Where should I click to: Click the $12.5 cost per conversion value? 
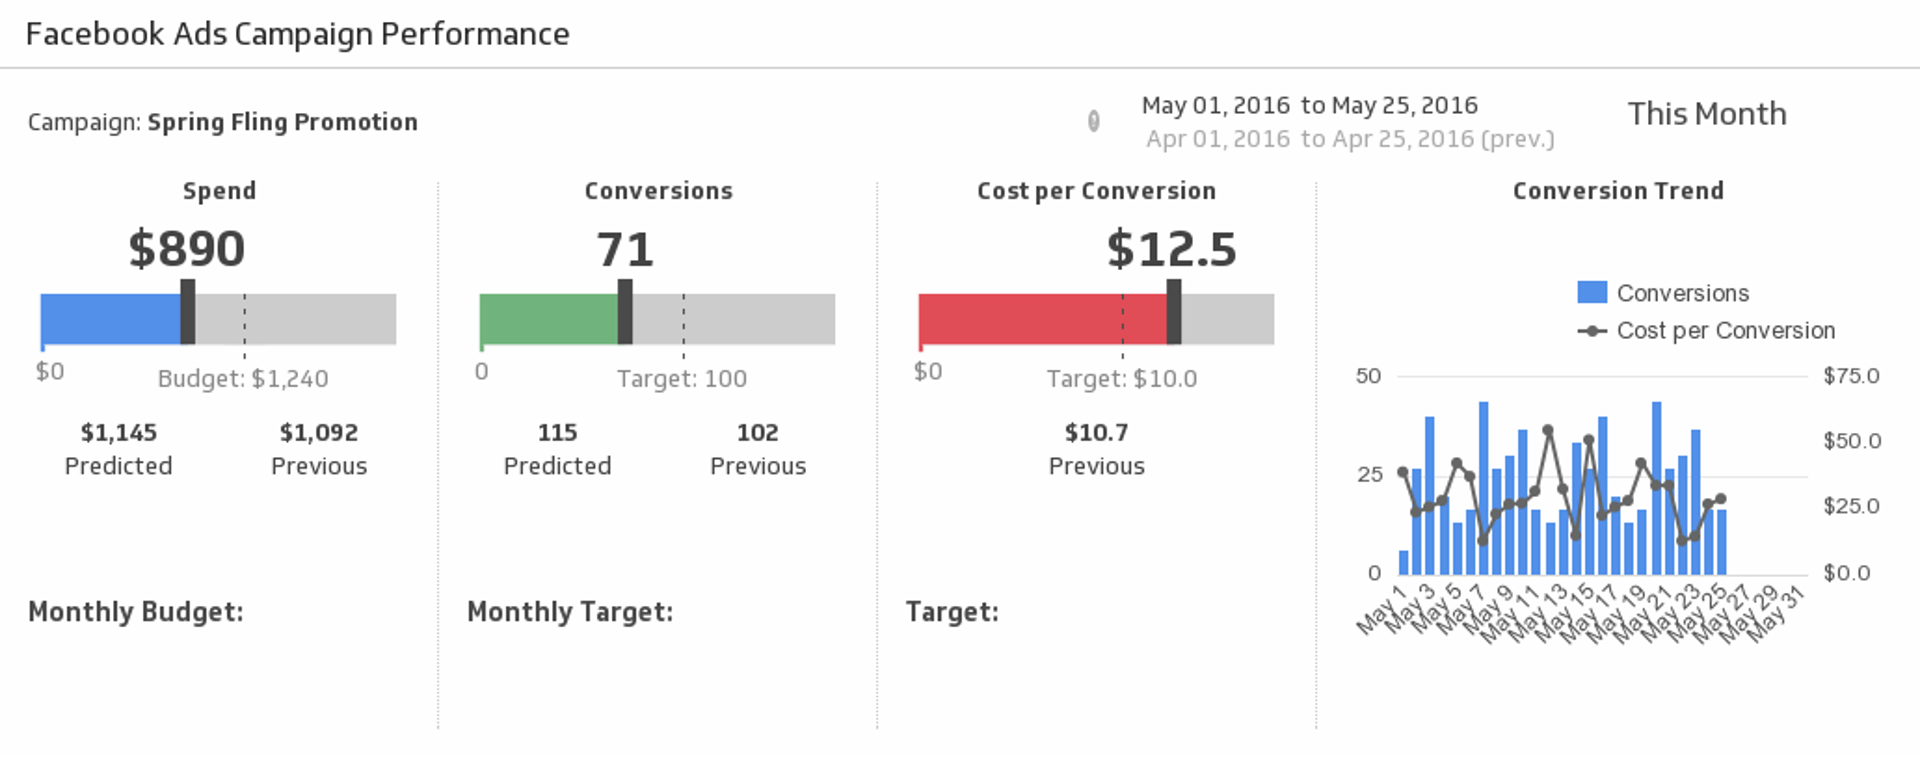pos(1171,249)
